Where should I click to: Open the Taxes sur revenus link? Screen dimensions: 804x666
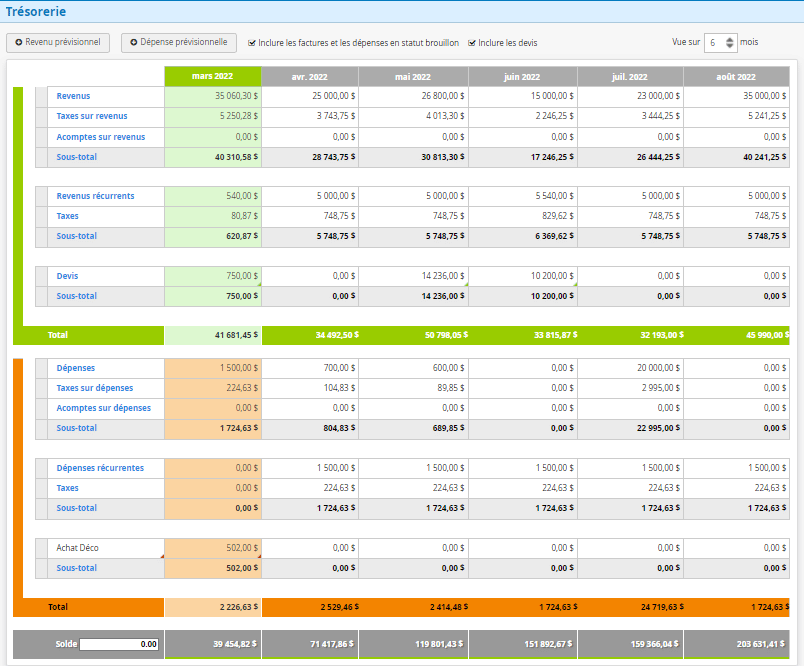tap(91, 116)
